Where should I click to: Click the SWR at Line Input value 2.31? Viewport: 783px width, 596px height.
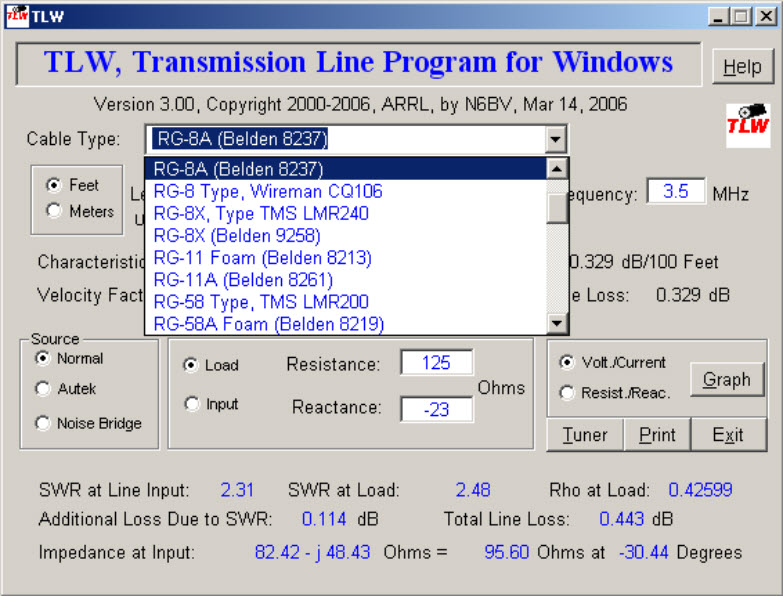[237, 490]
